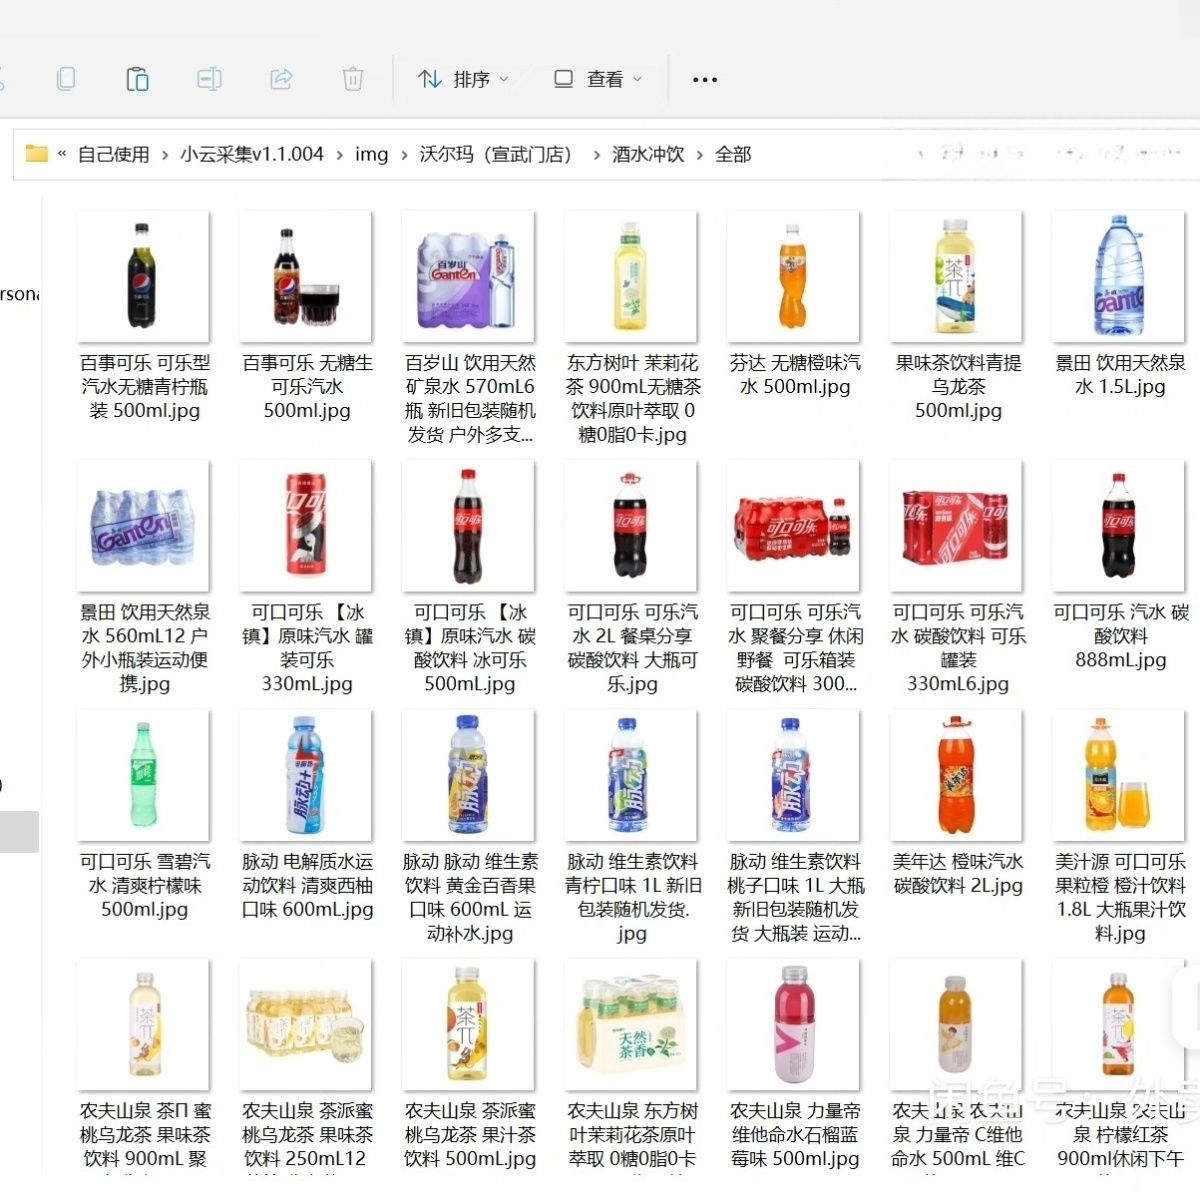1200x1200 pixels.
Task: Click the 全部 breadcrumb segment
Action: click(x=733, y=154)
